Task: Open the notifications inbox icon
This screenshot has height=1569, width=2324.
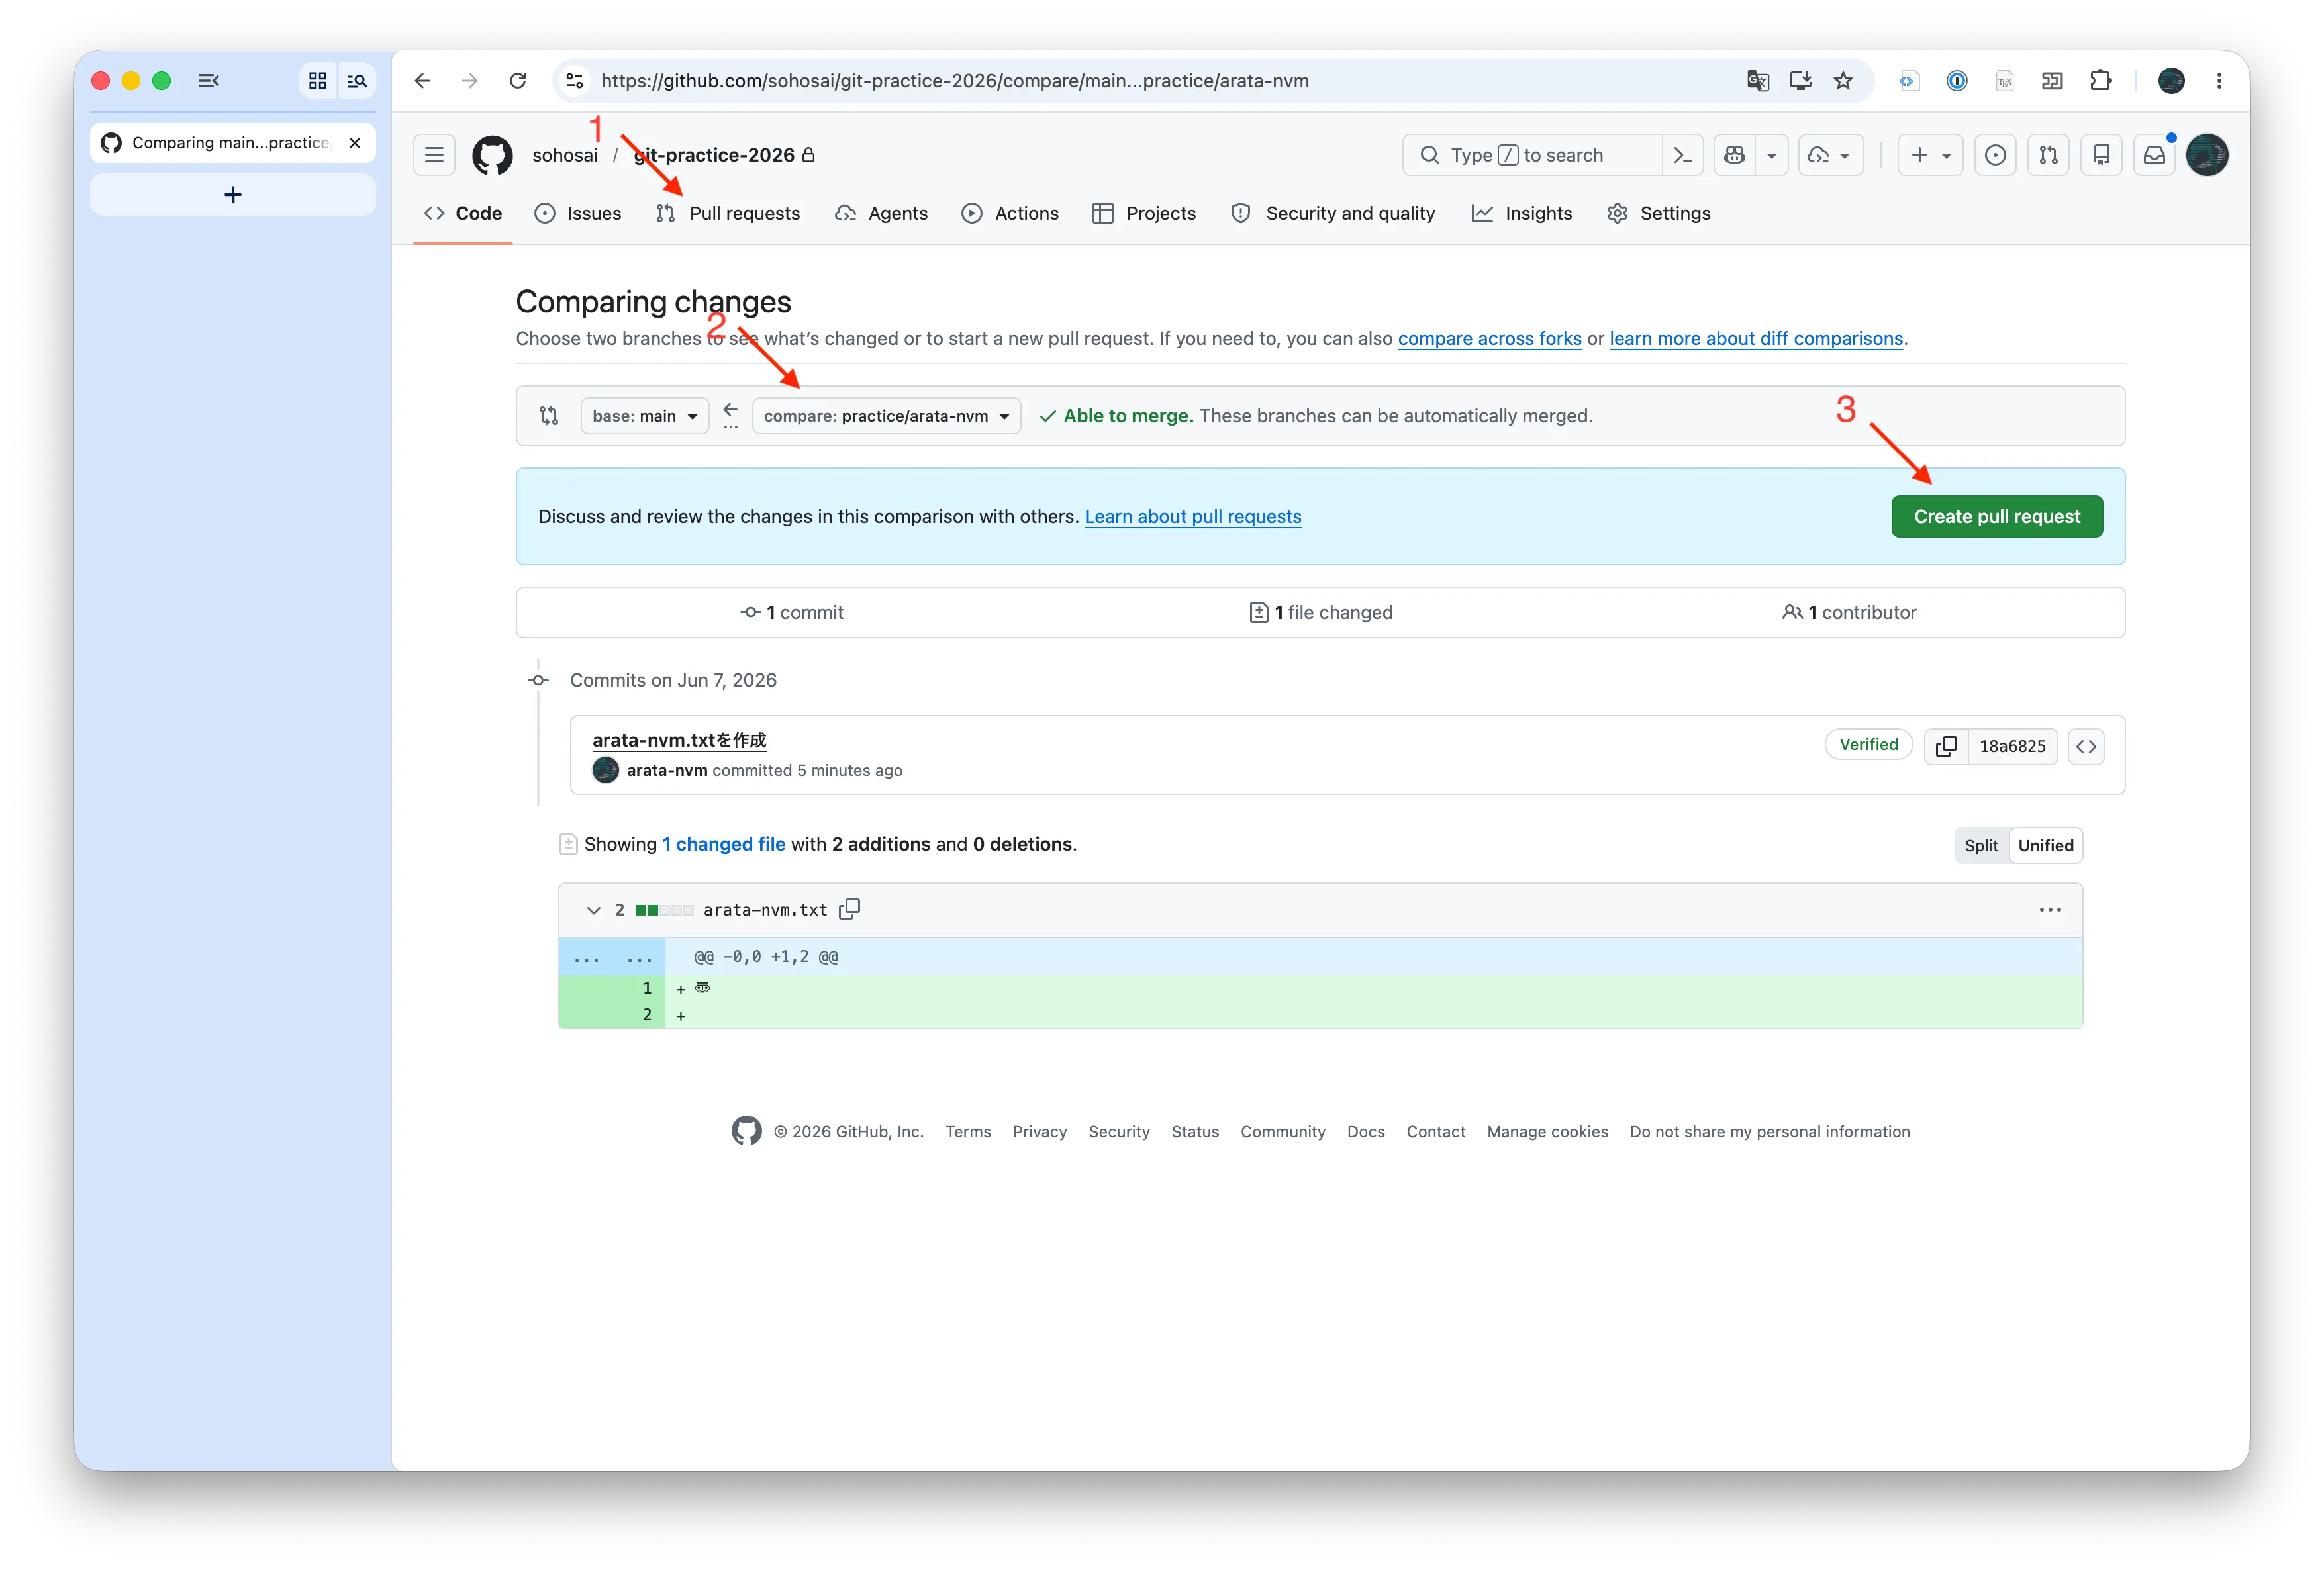Action: click(2154, 155)
